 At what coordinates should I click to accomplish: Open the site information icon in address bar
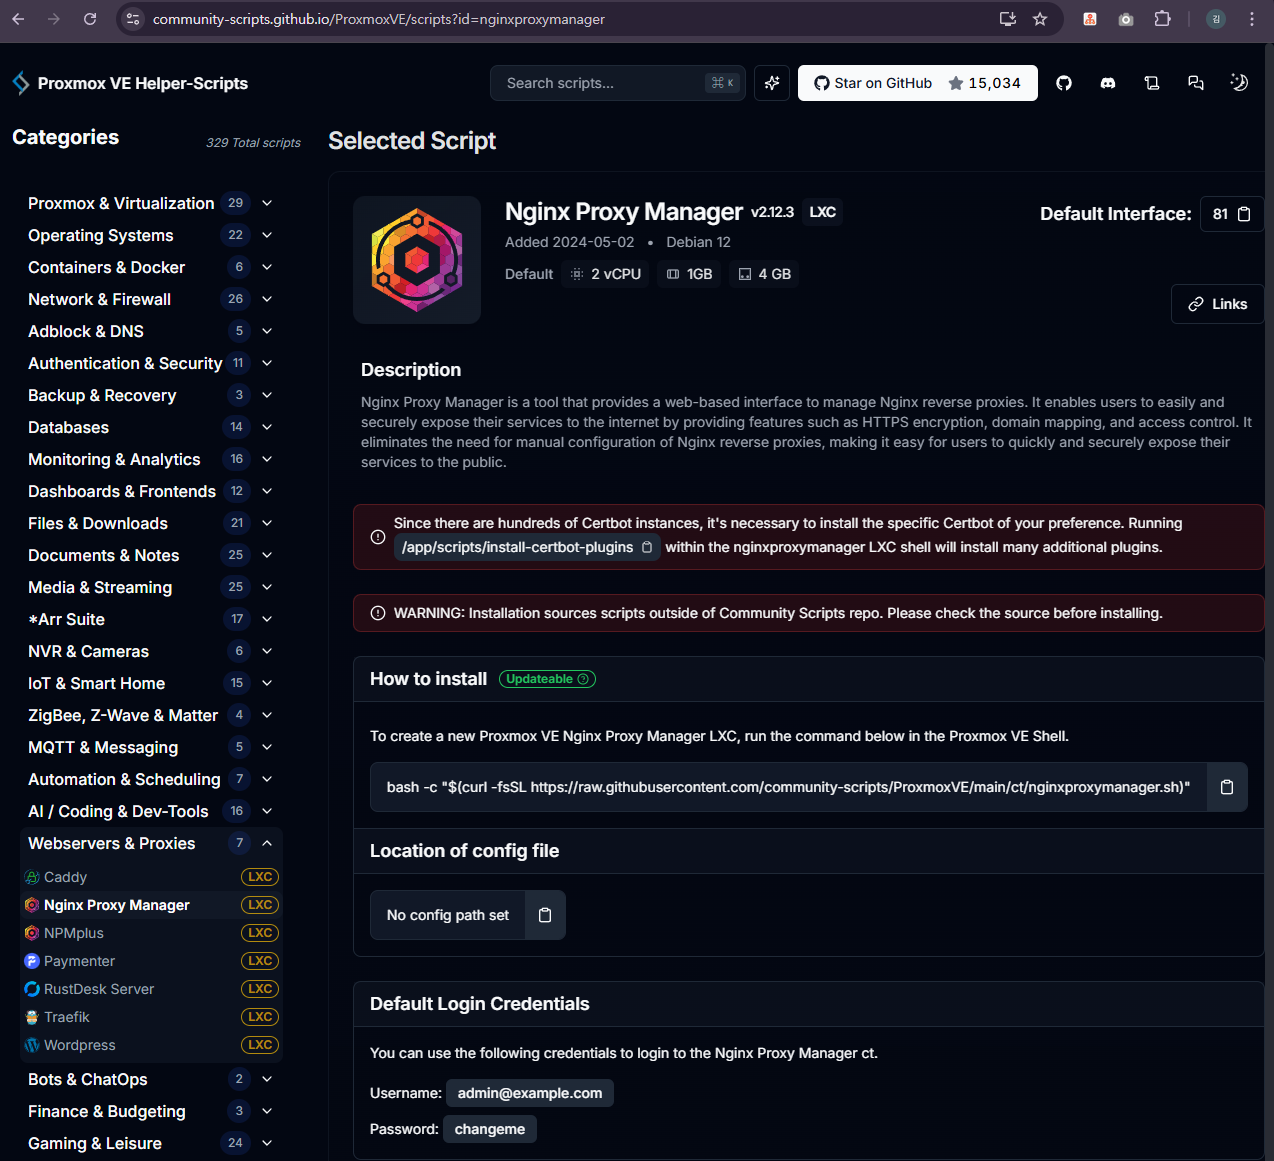[x=133, y=19]
